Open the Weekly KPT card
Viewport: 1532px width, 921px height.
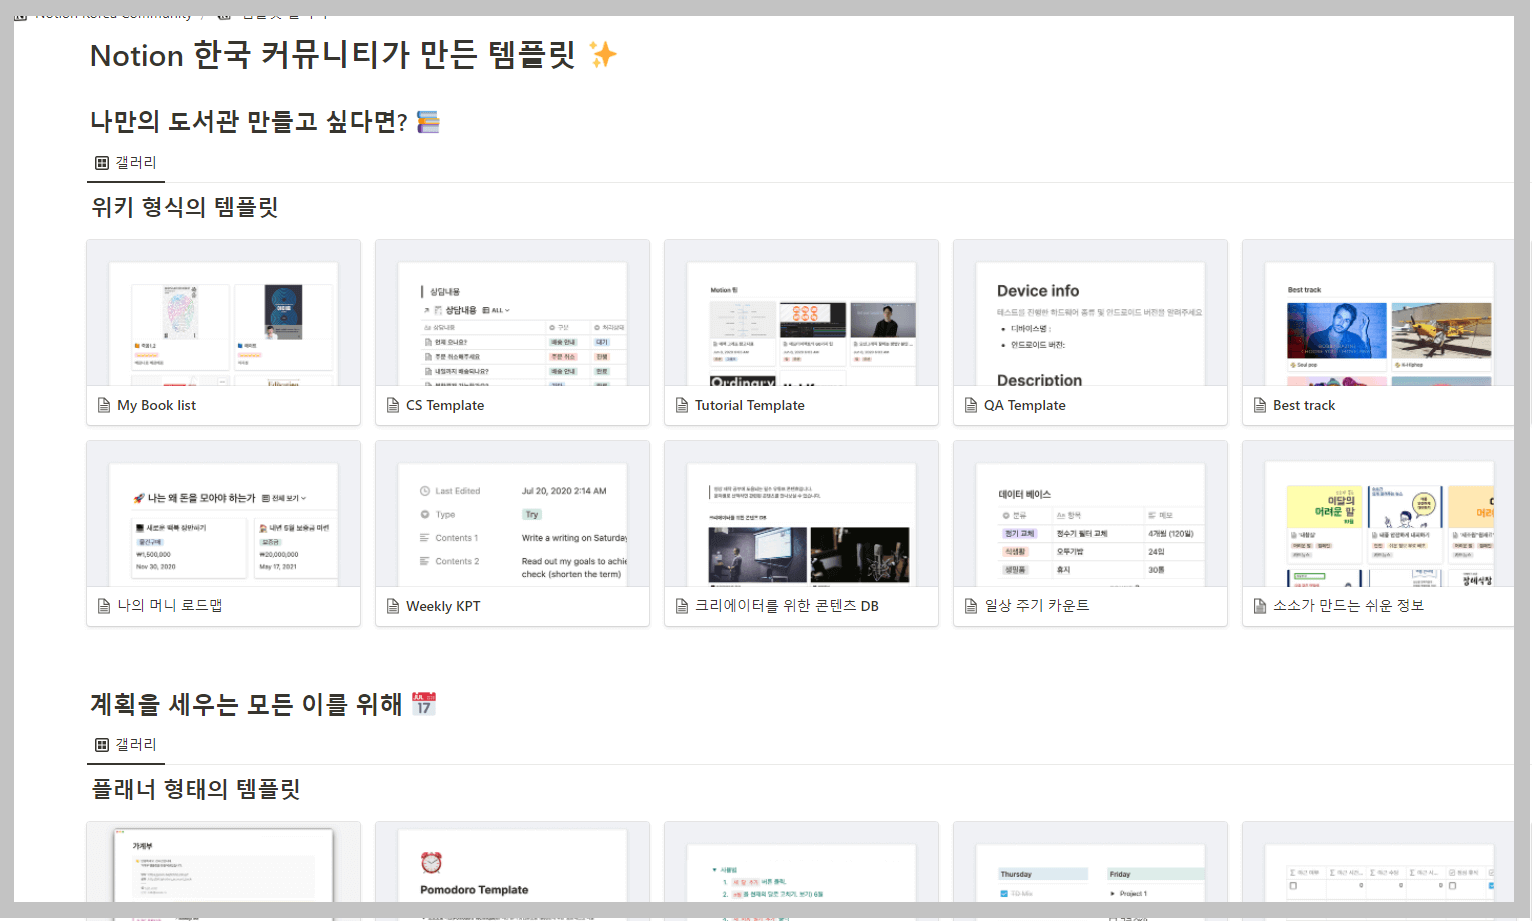[x=512, y=534]
